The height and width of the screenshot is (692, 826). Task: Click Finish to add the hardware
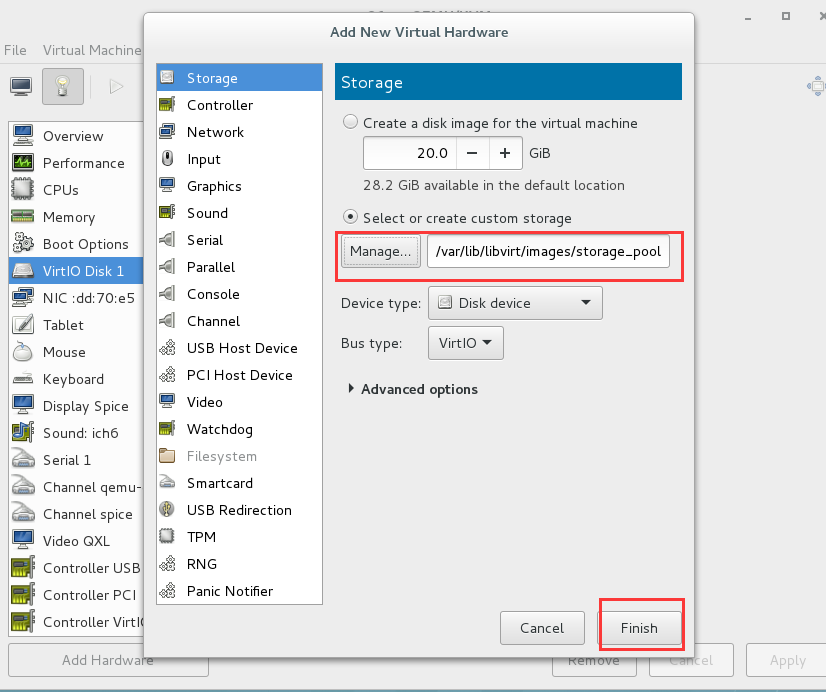tap(639, 628)
